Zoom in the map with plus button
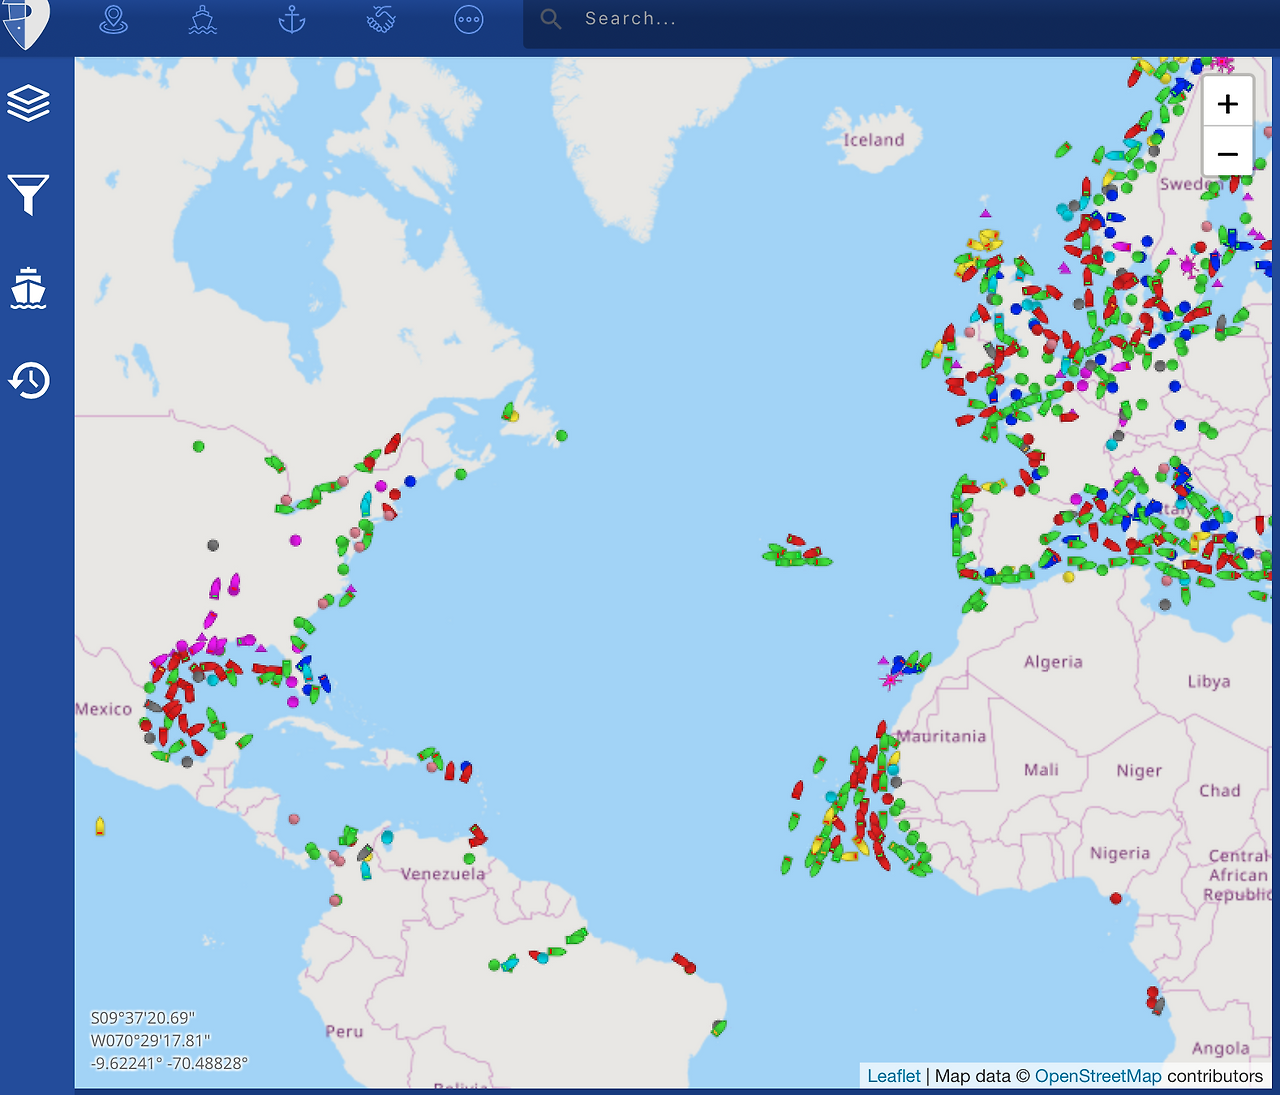The height and width of the screenshot is (1095, 1280). (x=1228, y=103)
